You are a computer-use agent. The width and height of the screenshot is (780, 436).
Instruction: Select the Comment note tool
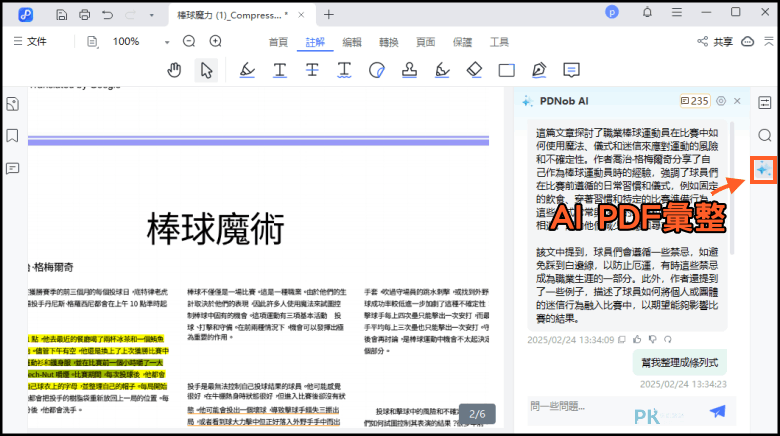pos(571,70)
